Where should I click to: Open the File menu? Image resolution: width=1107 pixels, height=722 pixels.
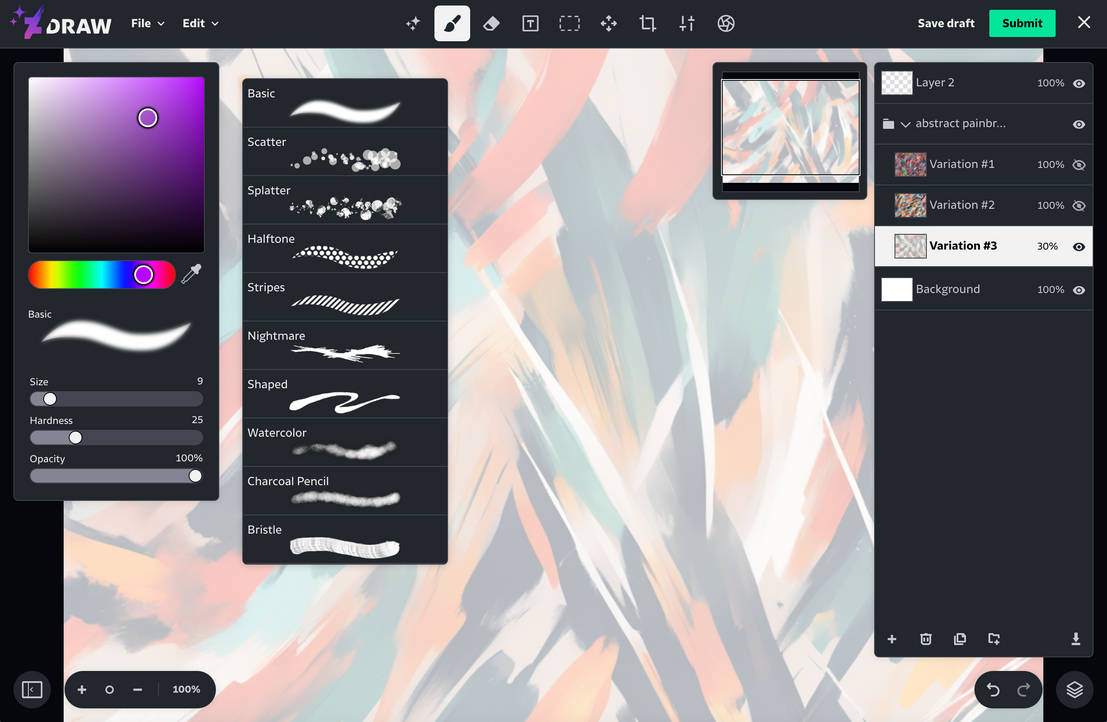pos(148,23)
